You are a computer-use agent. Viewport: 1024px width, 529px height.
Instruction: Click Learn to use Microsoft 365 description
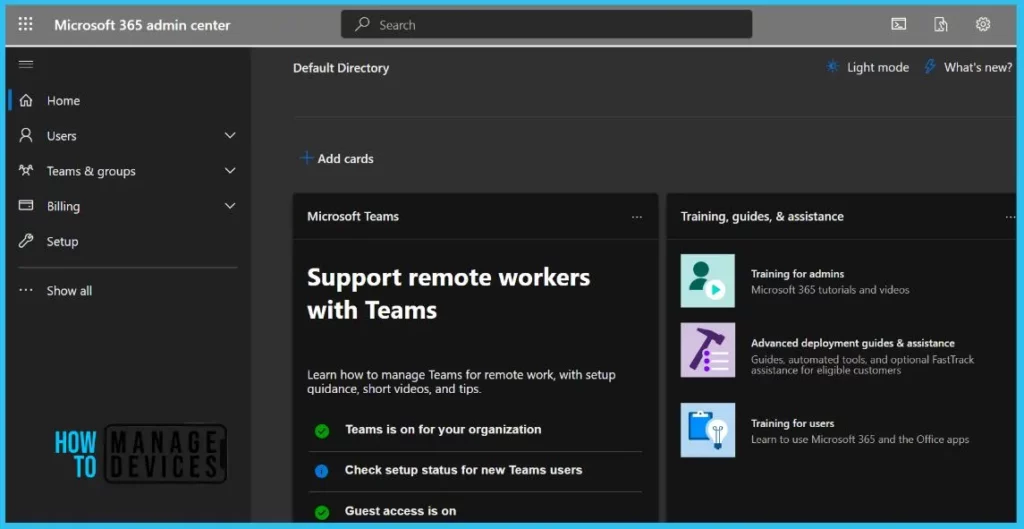(x=859, y=440)
